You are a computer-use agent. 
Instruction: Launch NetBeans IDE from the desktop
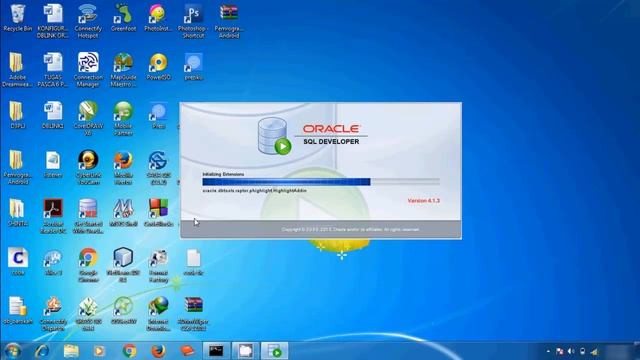click(x=123, y=265)
